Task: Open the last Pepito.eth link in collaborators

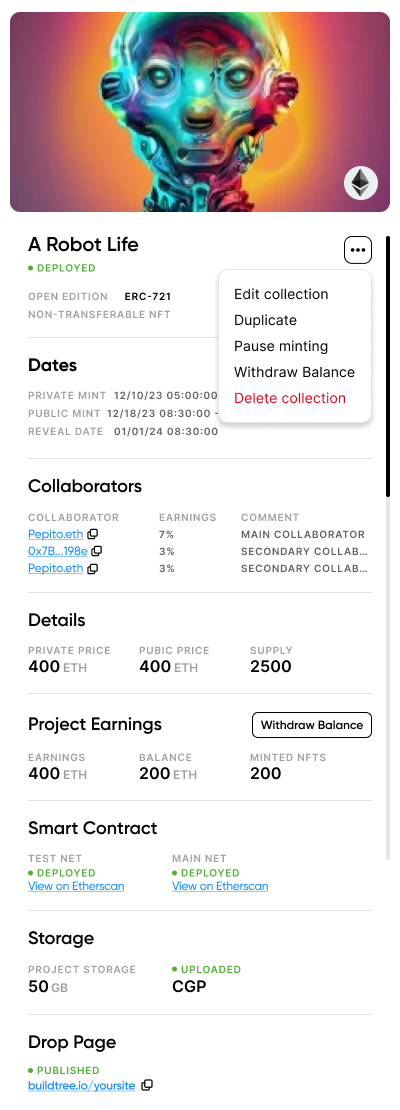Action: tap(56, 568)
